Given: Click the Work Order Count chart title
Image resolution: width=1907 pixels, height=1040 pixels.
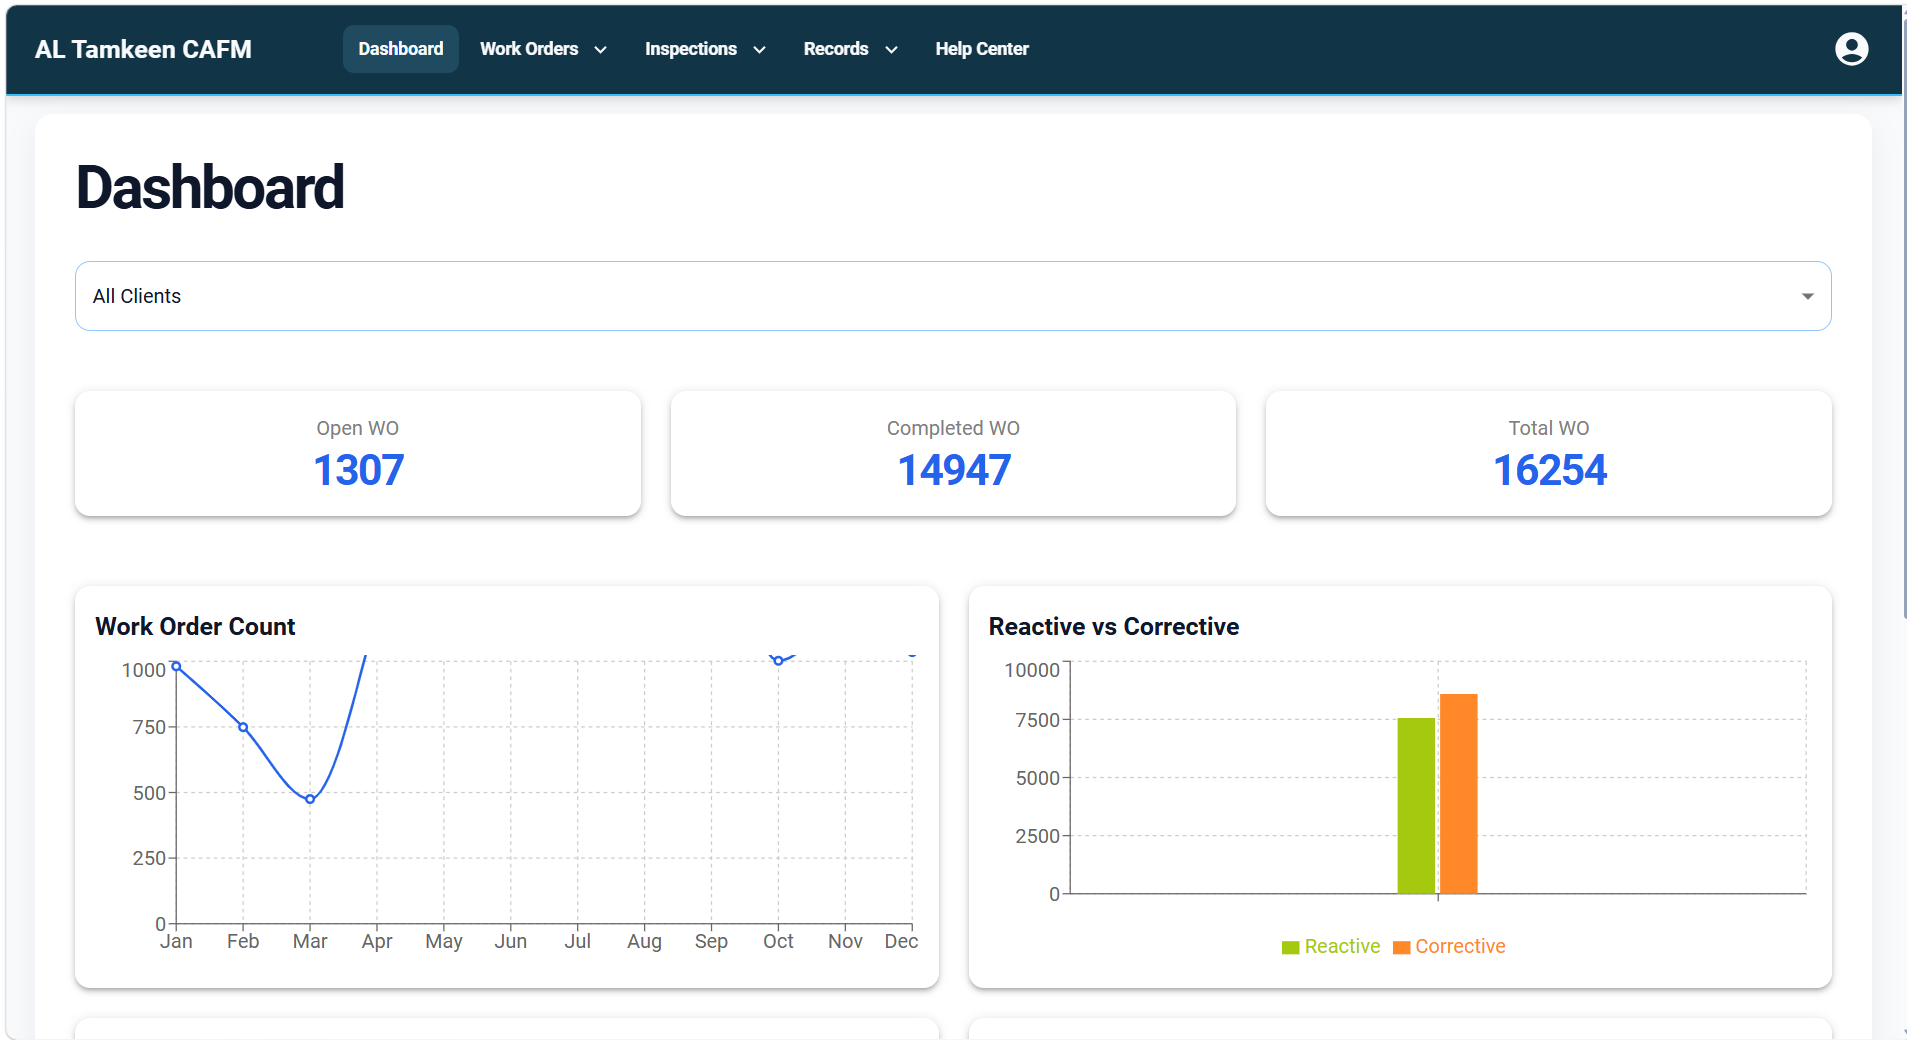Looking at the screenshot, I should (195, 626).
